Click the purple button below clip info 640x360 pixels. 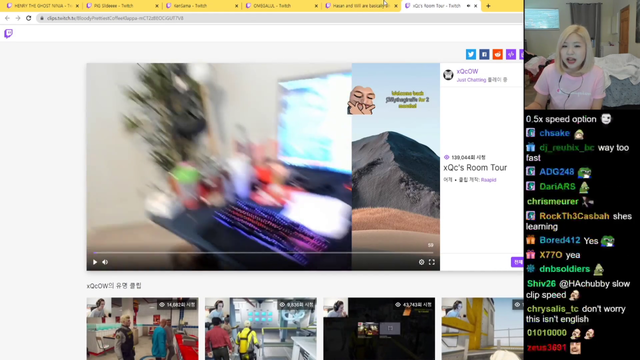pos(517,262)
